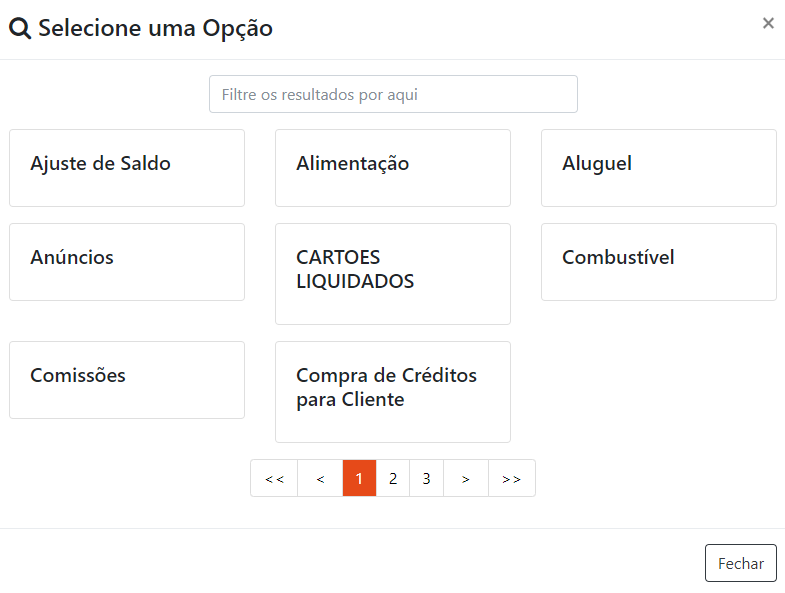Select the Aluguel option card
Screen dimensions: 785x593
coord(659,168)
